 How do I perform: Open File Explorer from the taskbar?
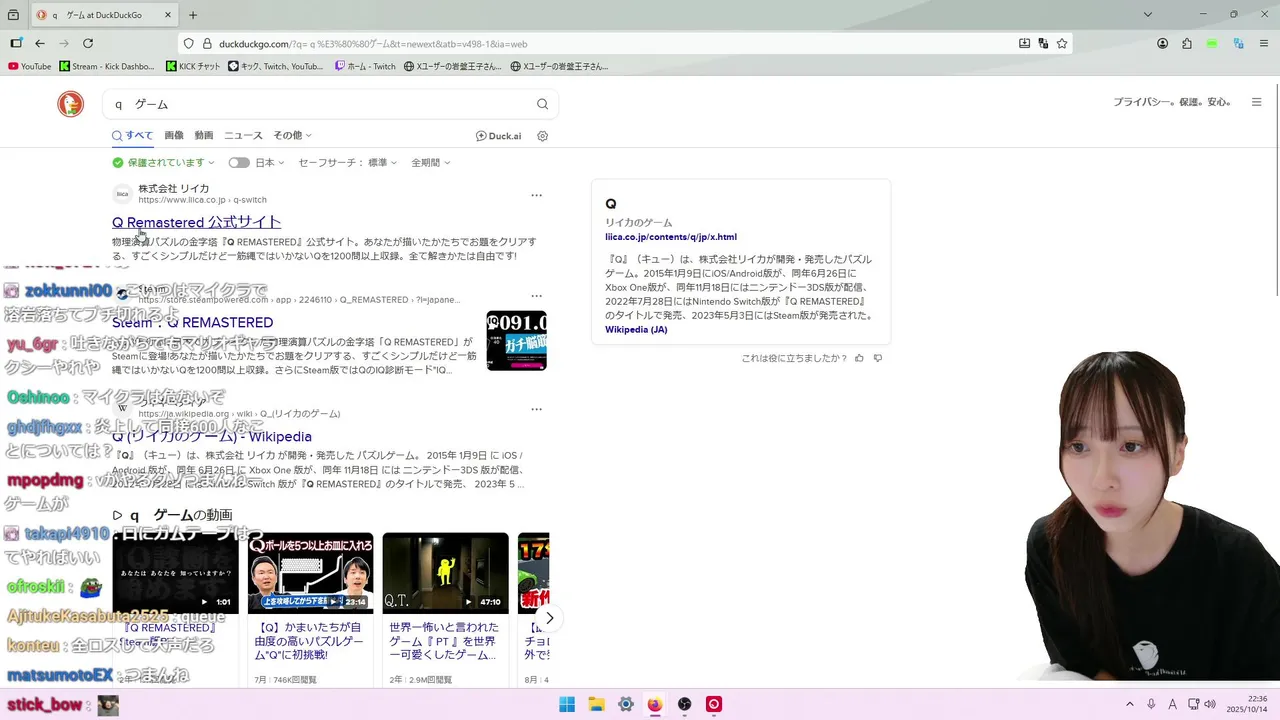[x=596, y=704]
